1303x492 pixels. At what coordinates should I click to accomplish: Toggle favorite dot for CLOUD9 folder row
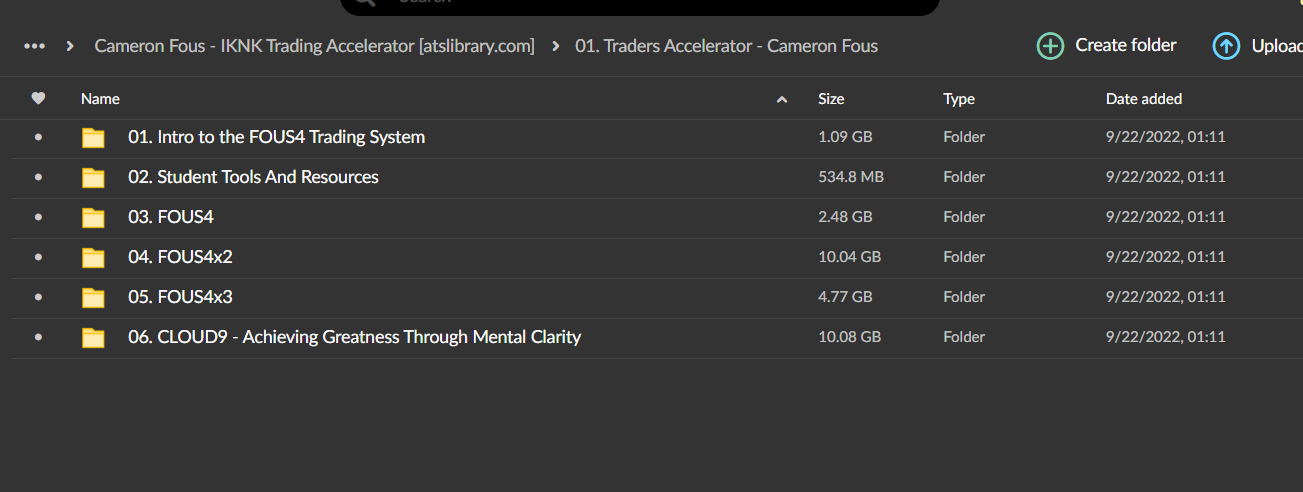click(38, 337)
